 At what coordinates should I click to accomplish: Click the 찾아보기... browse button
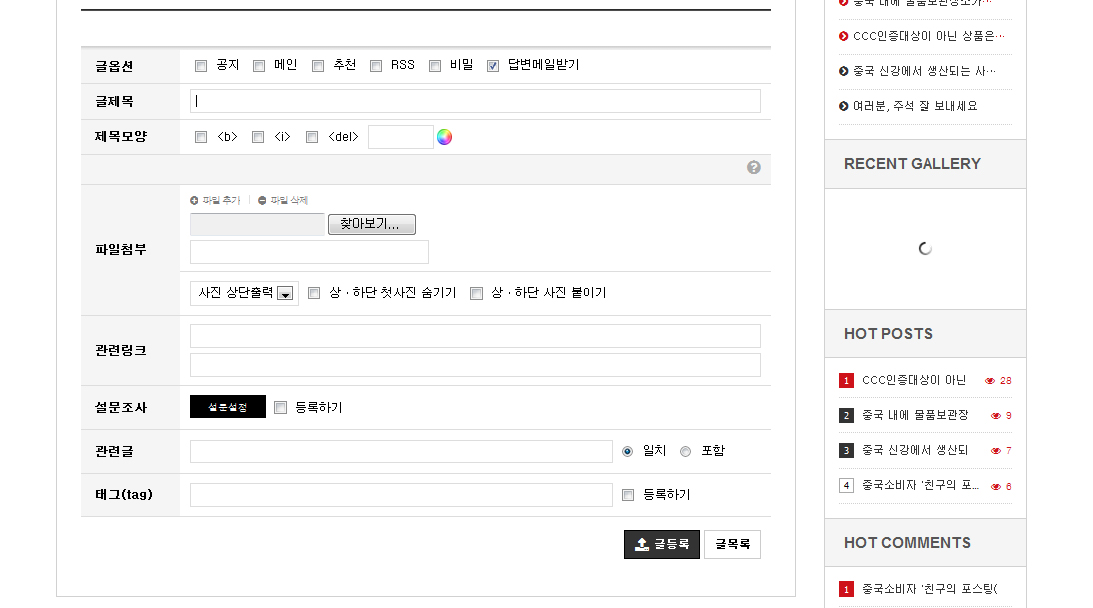pos(372,225)
